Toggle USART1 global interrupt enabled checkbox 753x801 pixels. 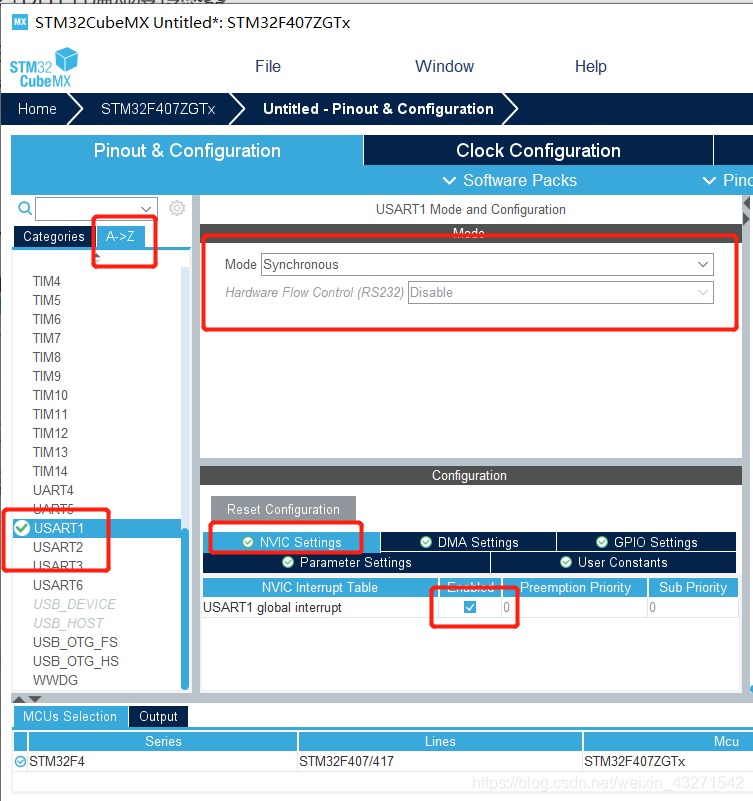[x=469, y=607]
